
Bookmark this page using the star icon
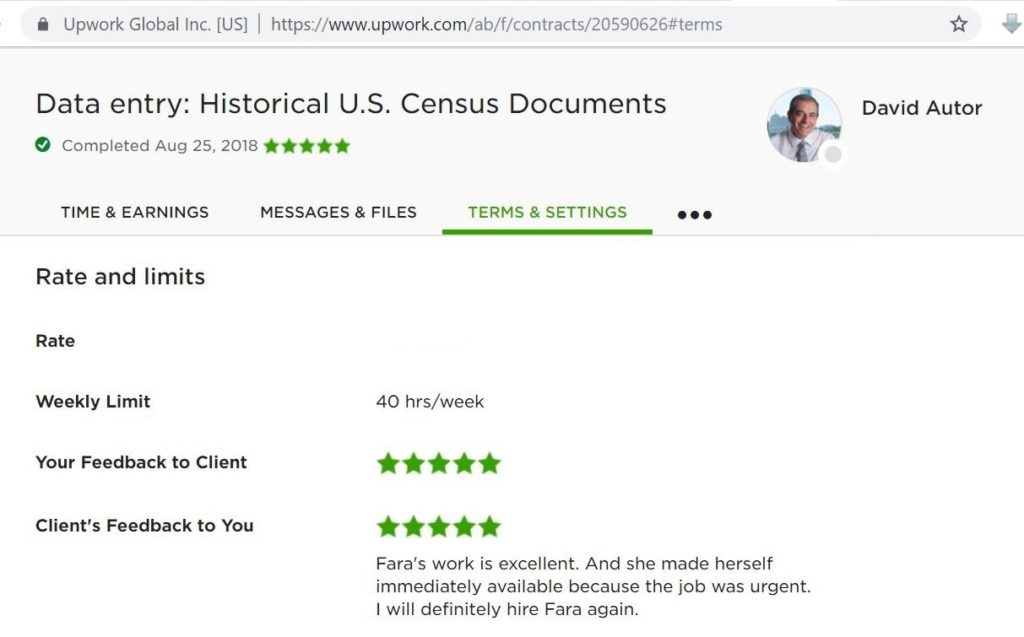click(957, 24)
